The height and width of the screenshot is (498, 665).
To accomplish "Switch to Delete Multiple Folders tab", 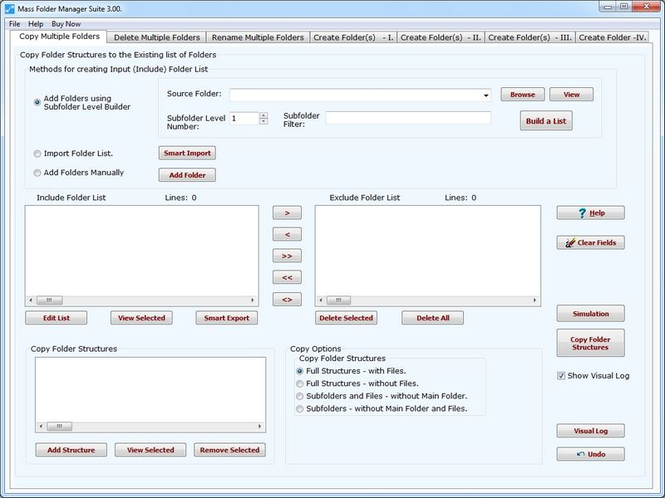I will coord(156,37).
